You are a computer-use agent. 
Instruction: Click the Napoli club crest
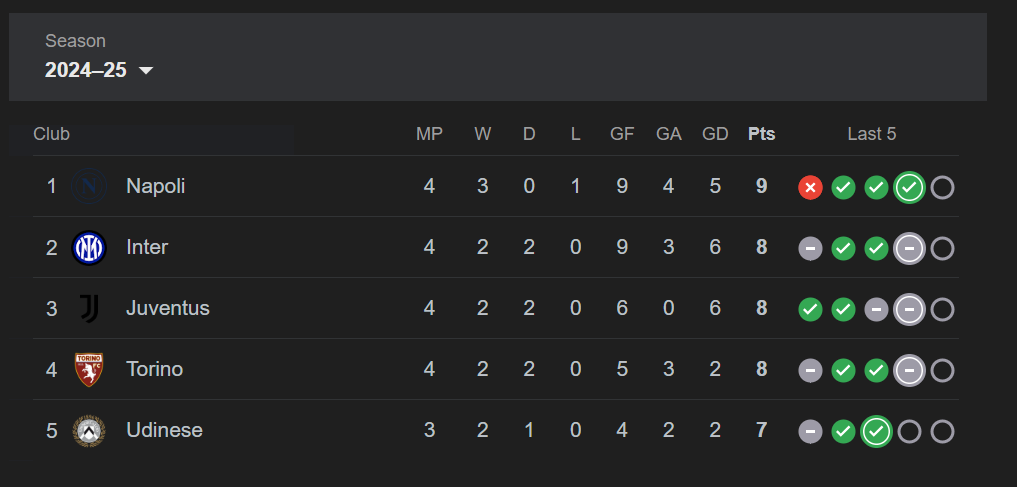89,187
